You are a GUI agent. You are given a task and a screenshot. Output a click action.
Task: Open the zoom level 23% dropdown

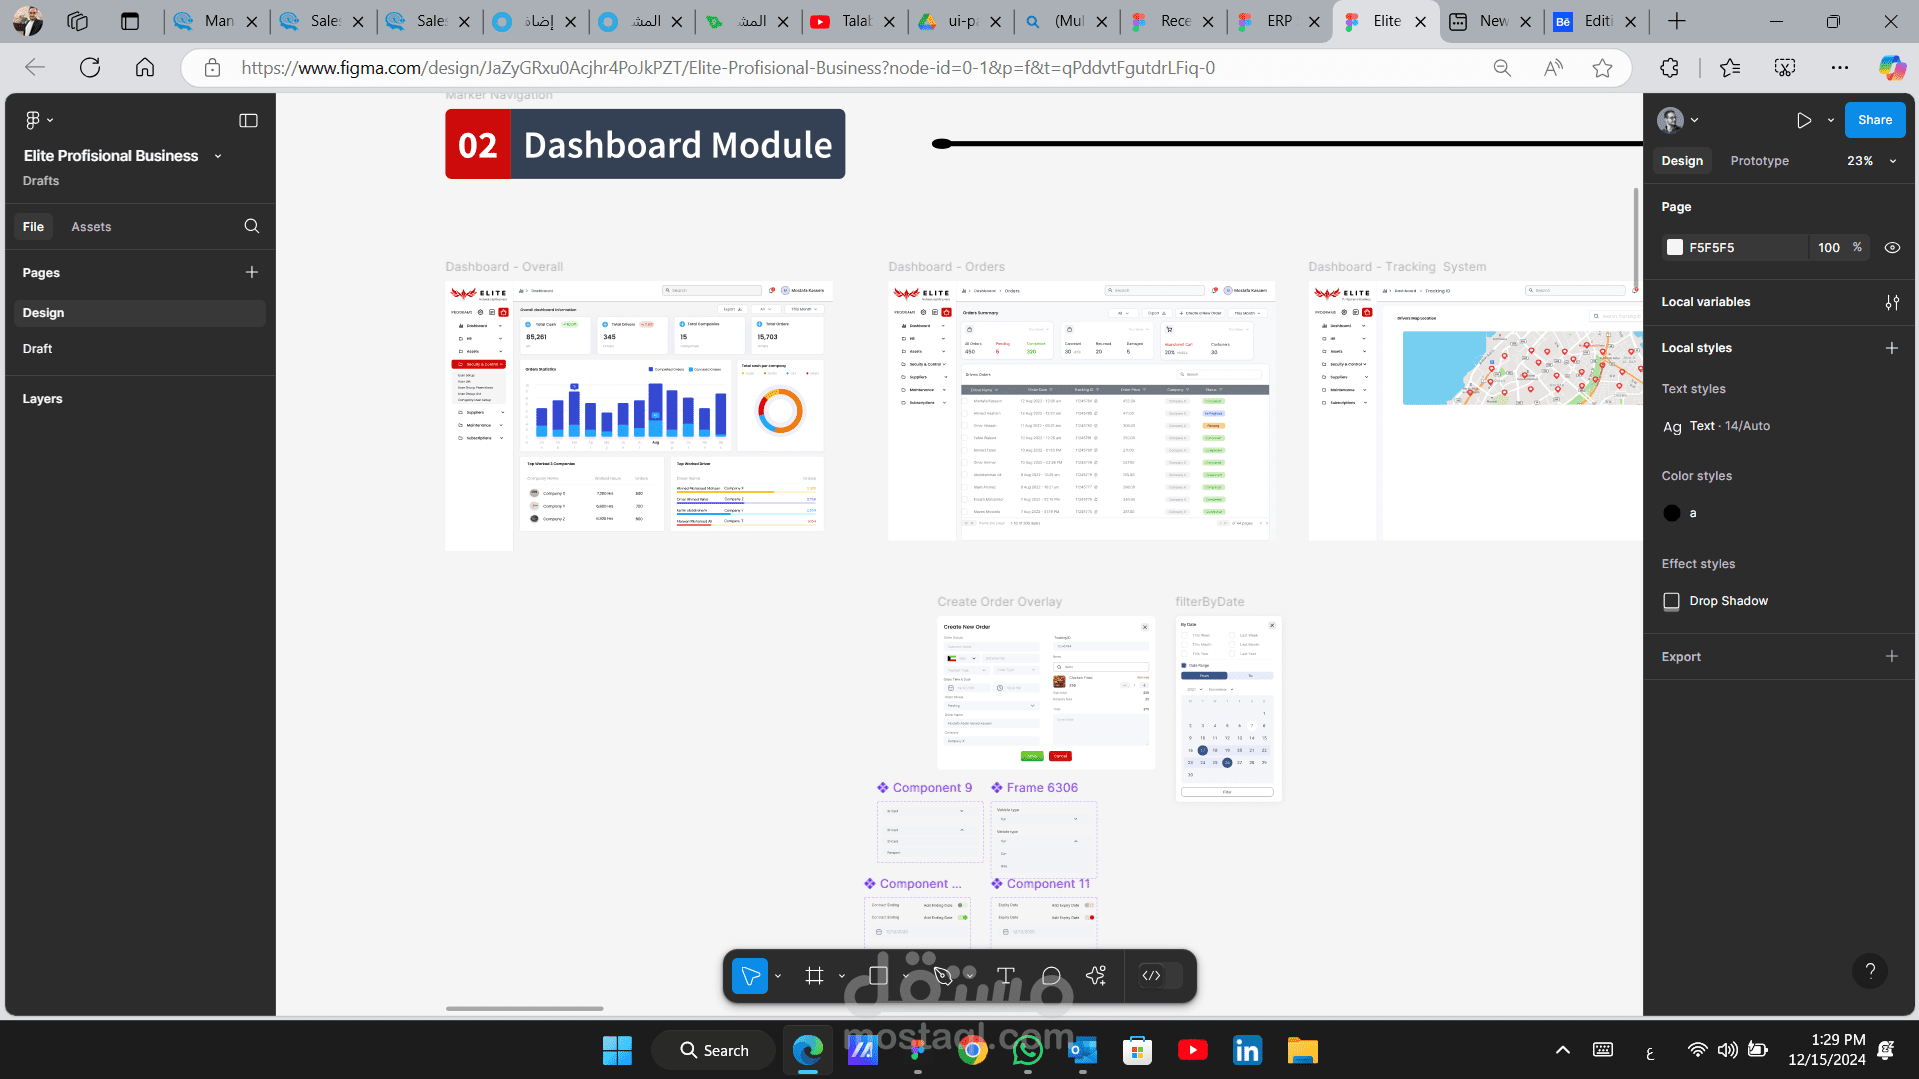click(x=1872, y=161)
